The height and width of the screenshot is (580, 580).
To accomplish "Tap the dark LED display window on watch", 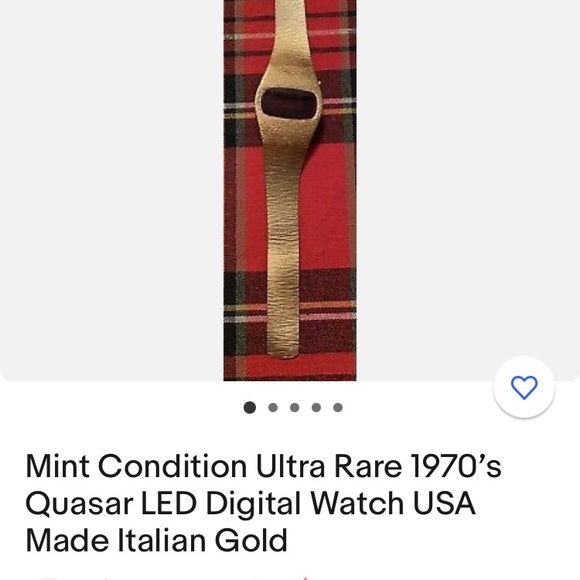I will coord(289,102).
